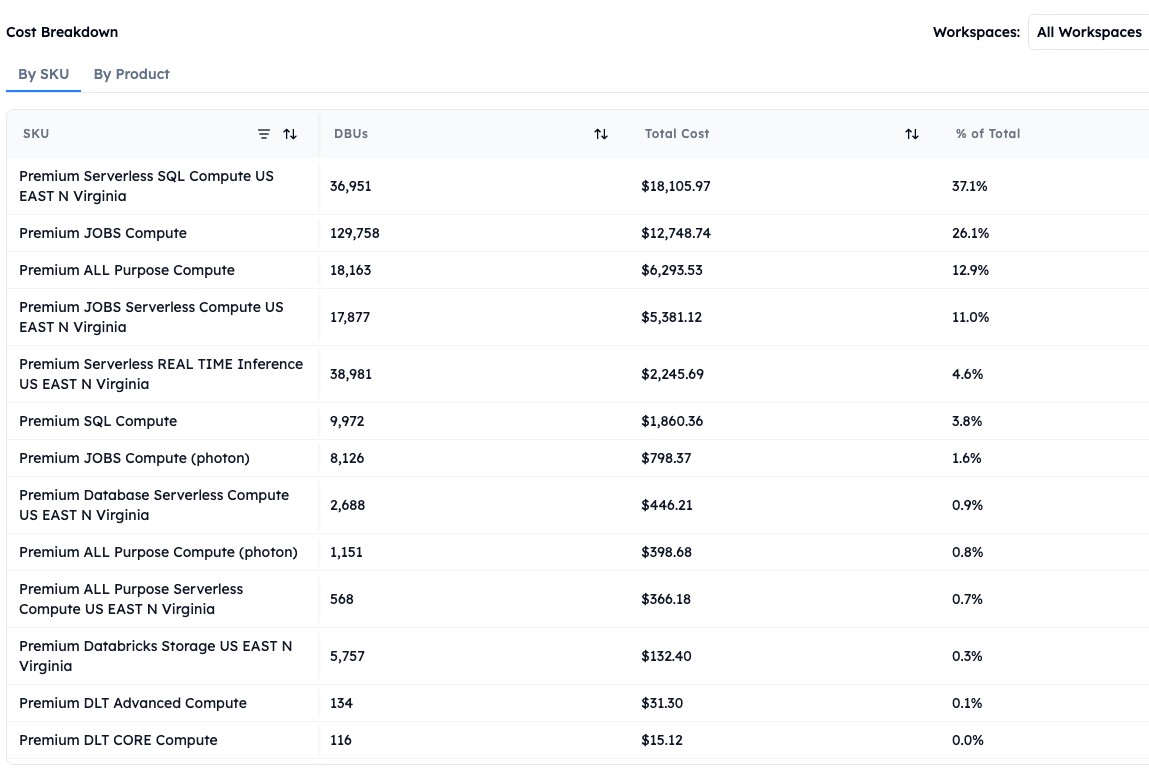
Task: Click the $31.30 total cost
Action: [662, 703]
